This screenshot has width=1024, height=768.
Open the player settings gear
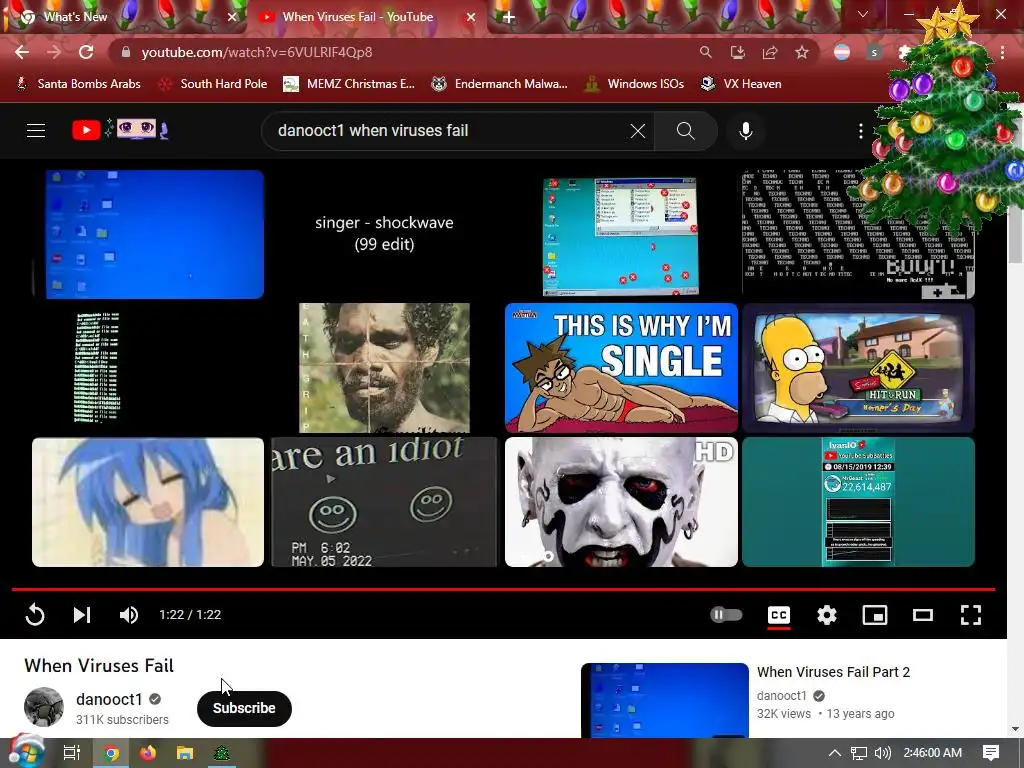coord(827,615)
